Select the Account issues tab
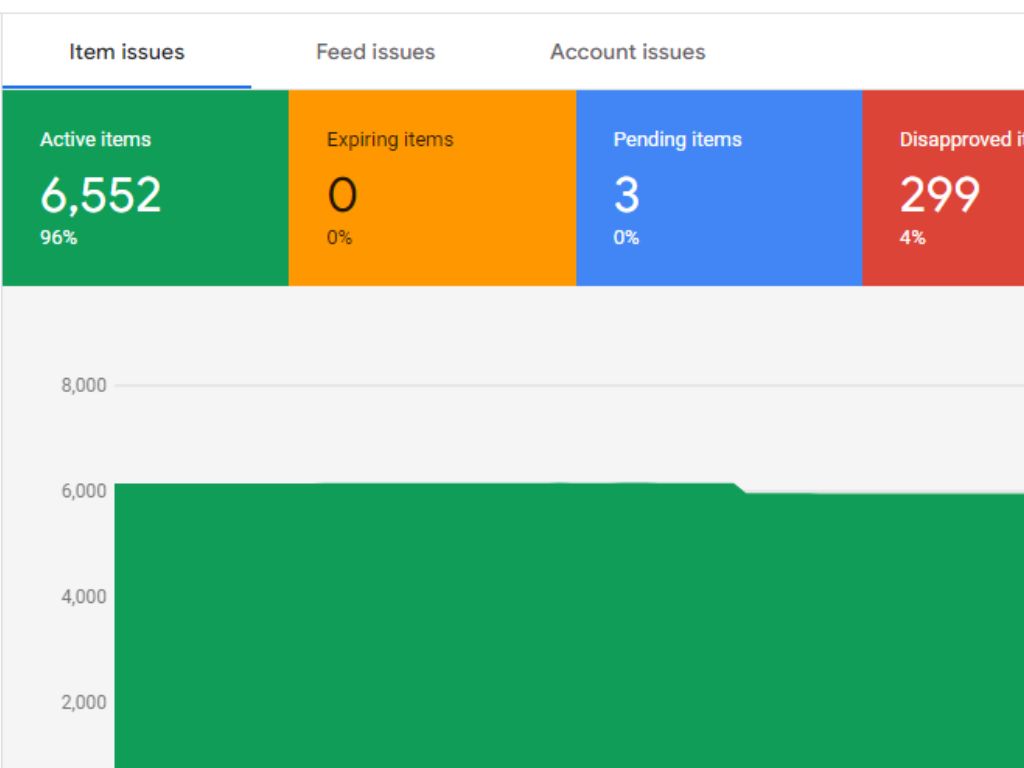Screen dimensions: 1024x768 click(x=627, y=52)
